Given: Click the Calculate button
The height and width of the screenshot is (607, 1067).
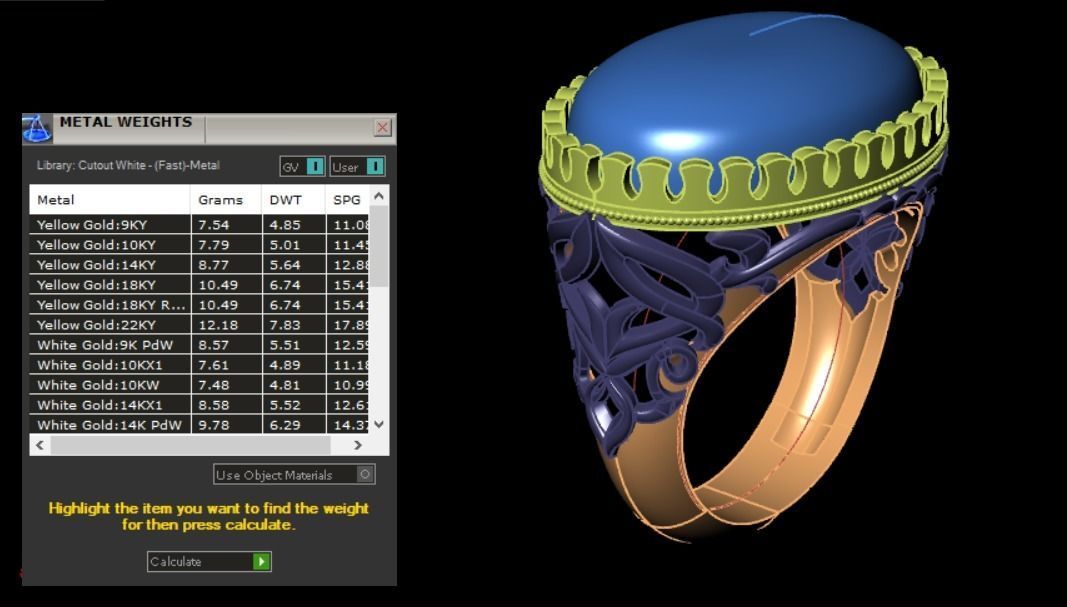Looking at the screenshot, I should [209, 561].
